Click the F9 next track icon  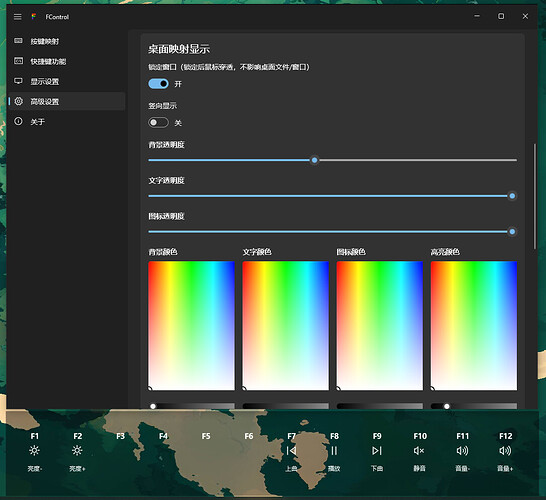(377, 451)
